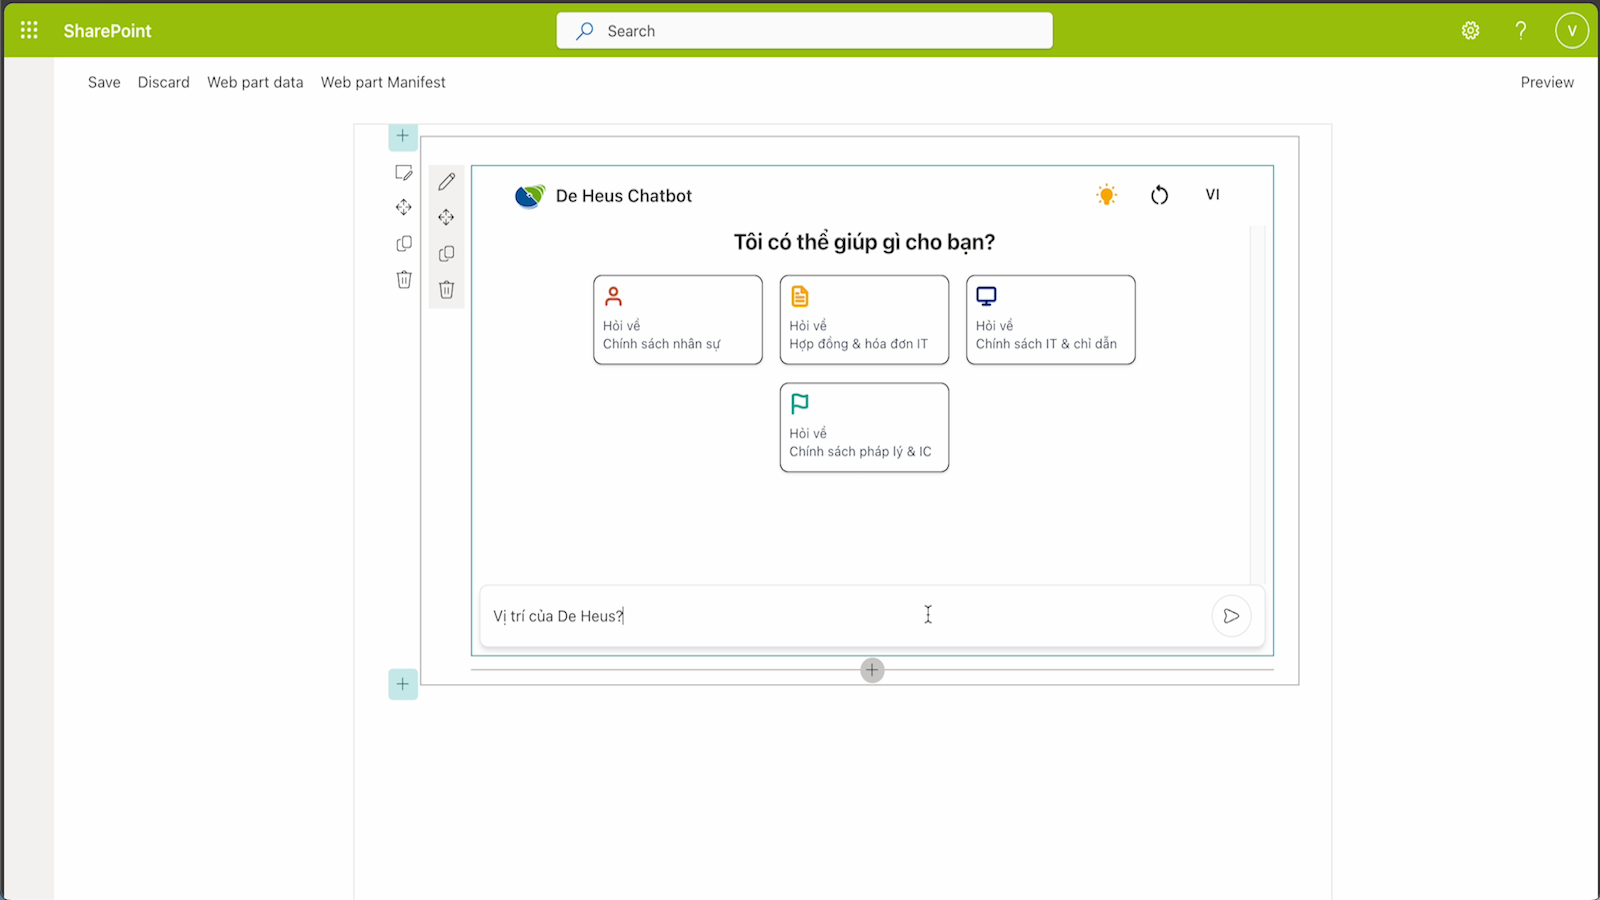Switch chatbot language using the VI button

[1213, 195]
